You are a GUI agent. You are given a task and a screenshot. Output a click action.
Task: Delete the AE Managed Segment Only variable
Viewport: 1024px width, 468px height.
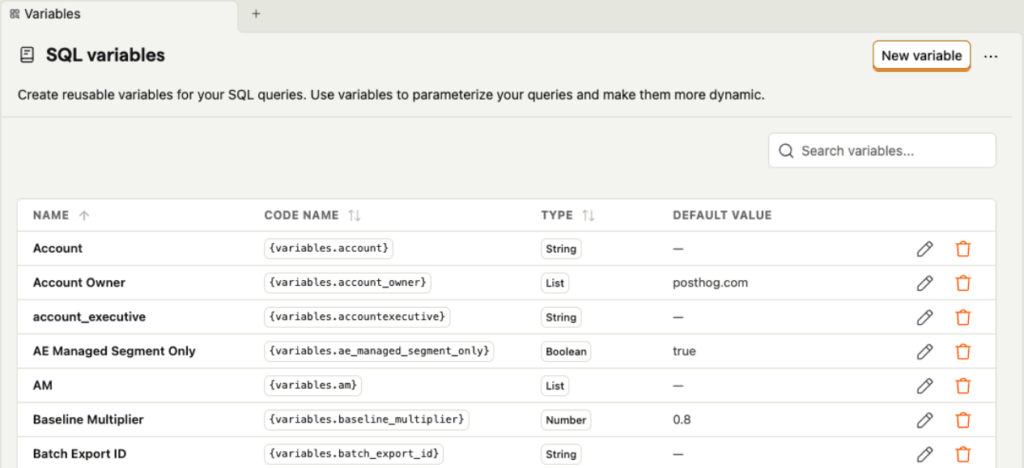(x=963, y=351)
